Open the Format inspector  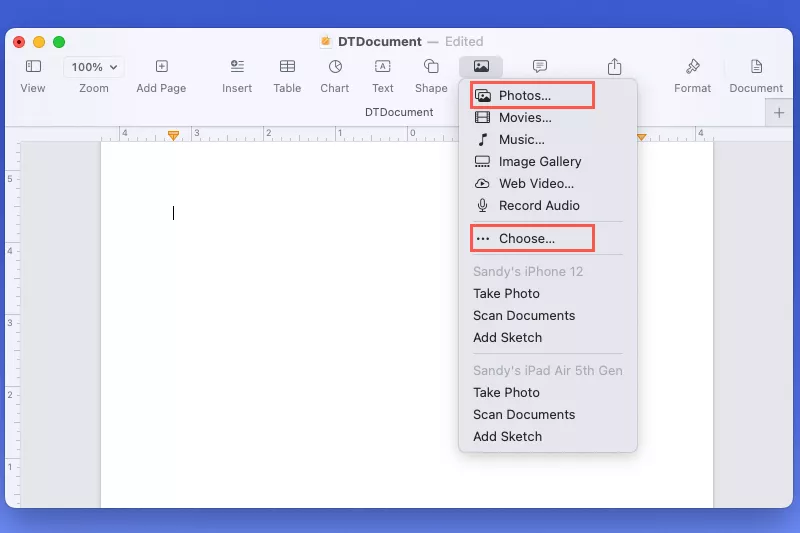692,76
